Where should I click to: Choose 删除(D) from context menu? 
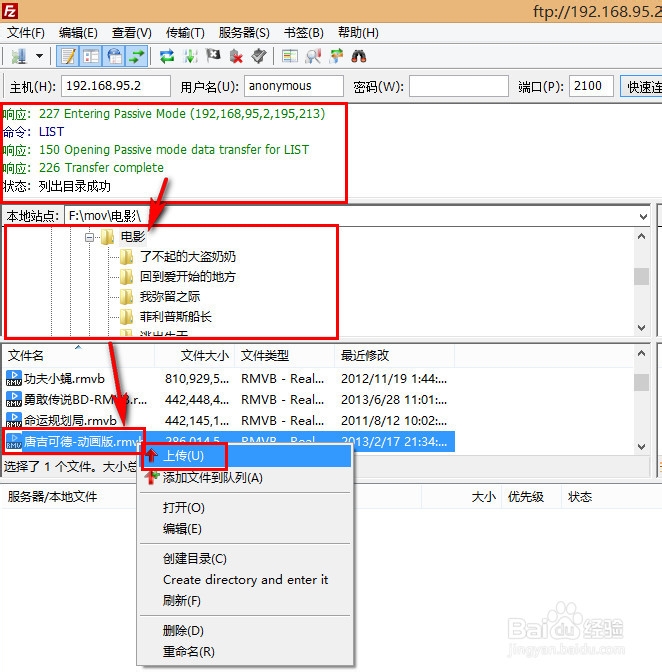246,631
